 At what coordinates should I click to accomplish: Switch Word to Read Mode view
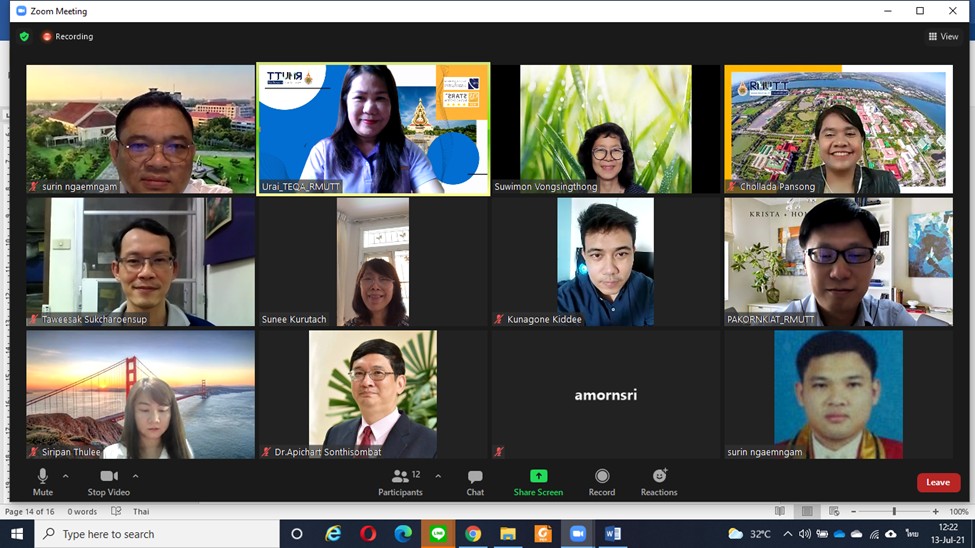click(780, 511)
